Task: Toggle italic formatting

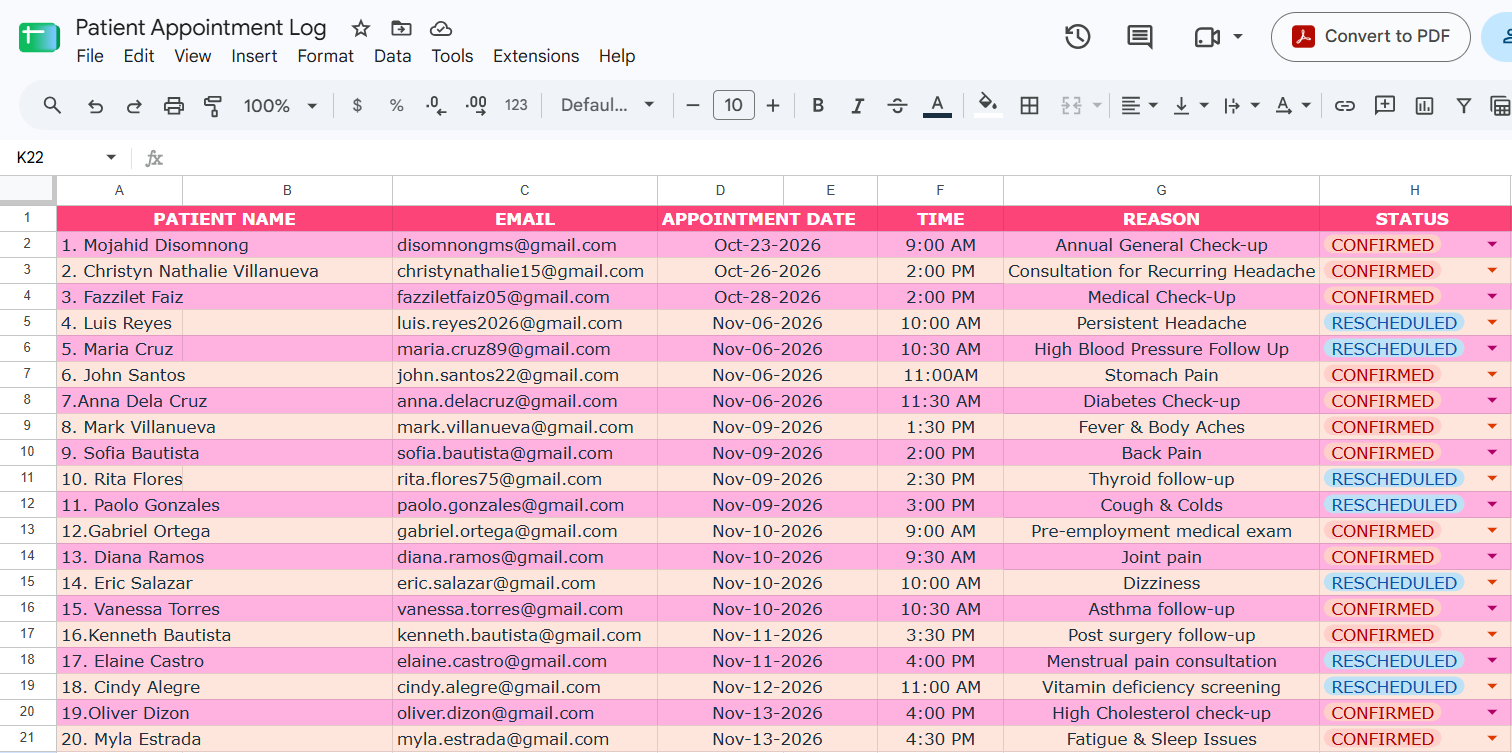Action: tap(857, 105)
